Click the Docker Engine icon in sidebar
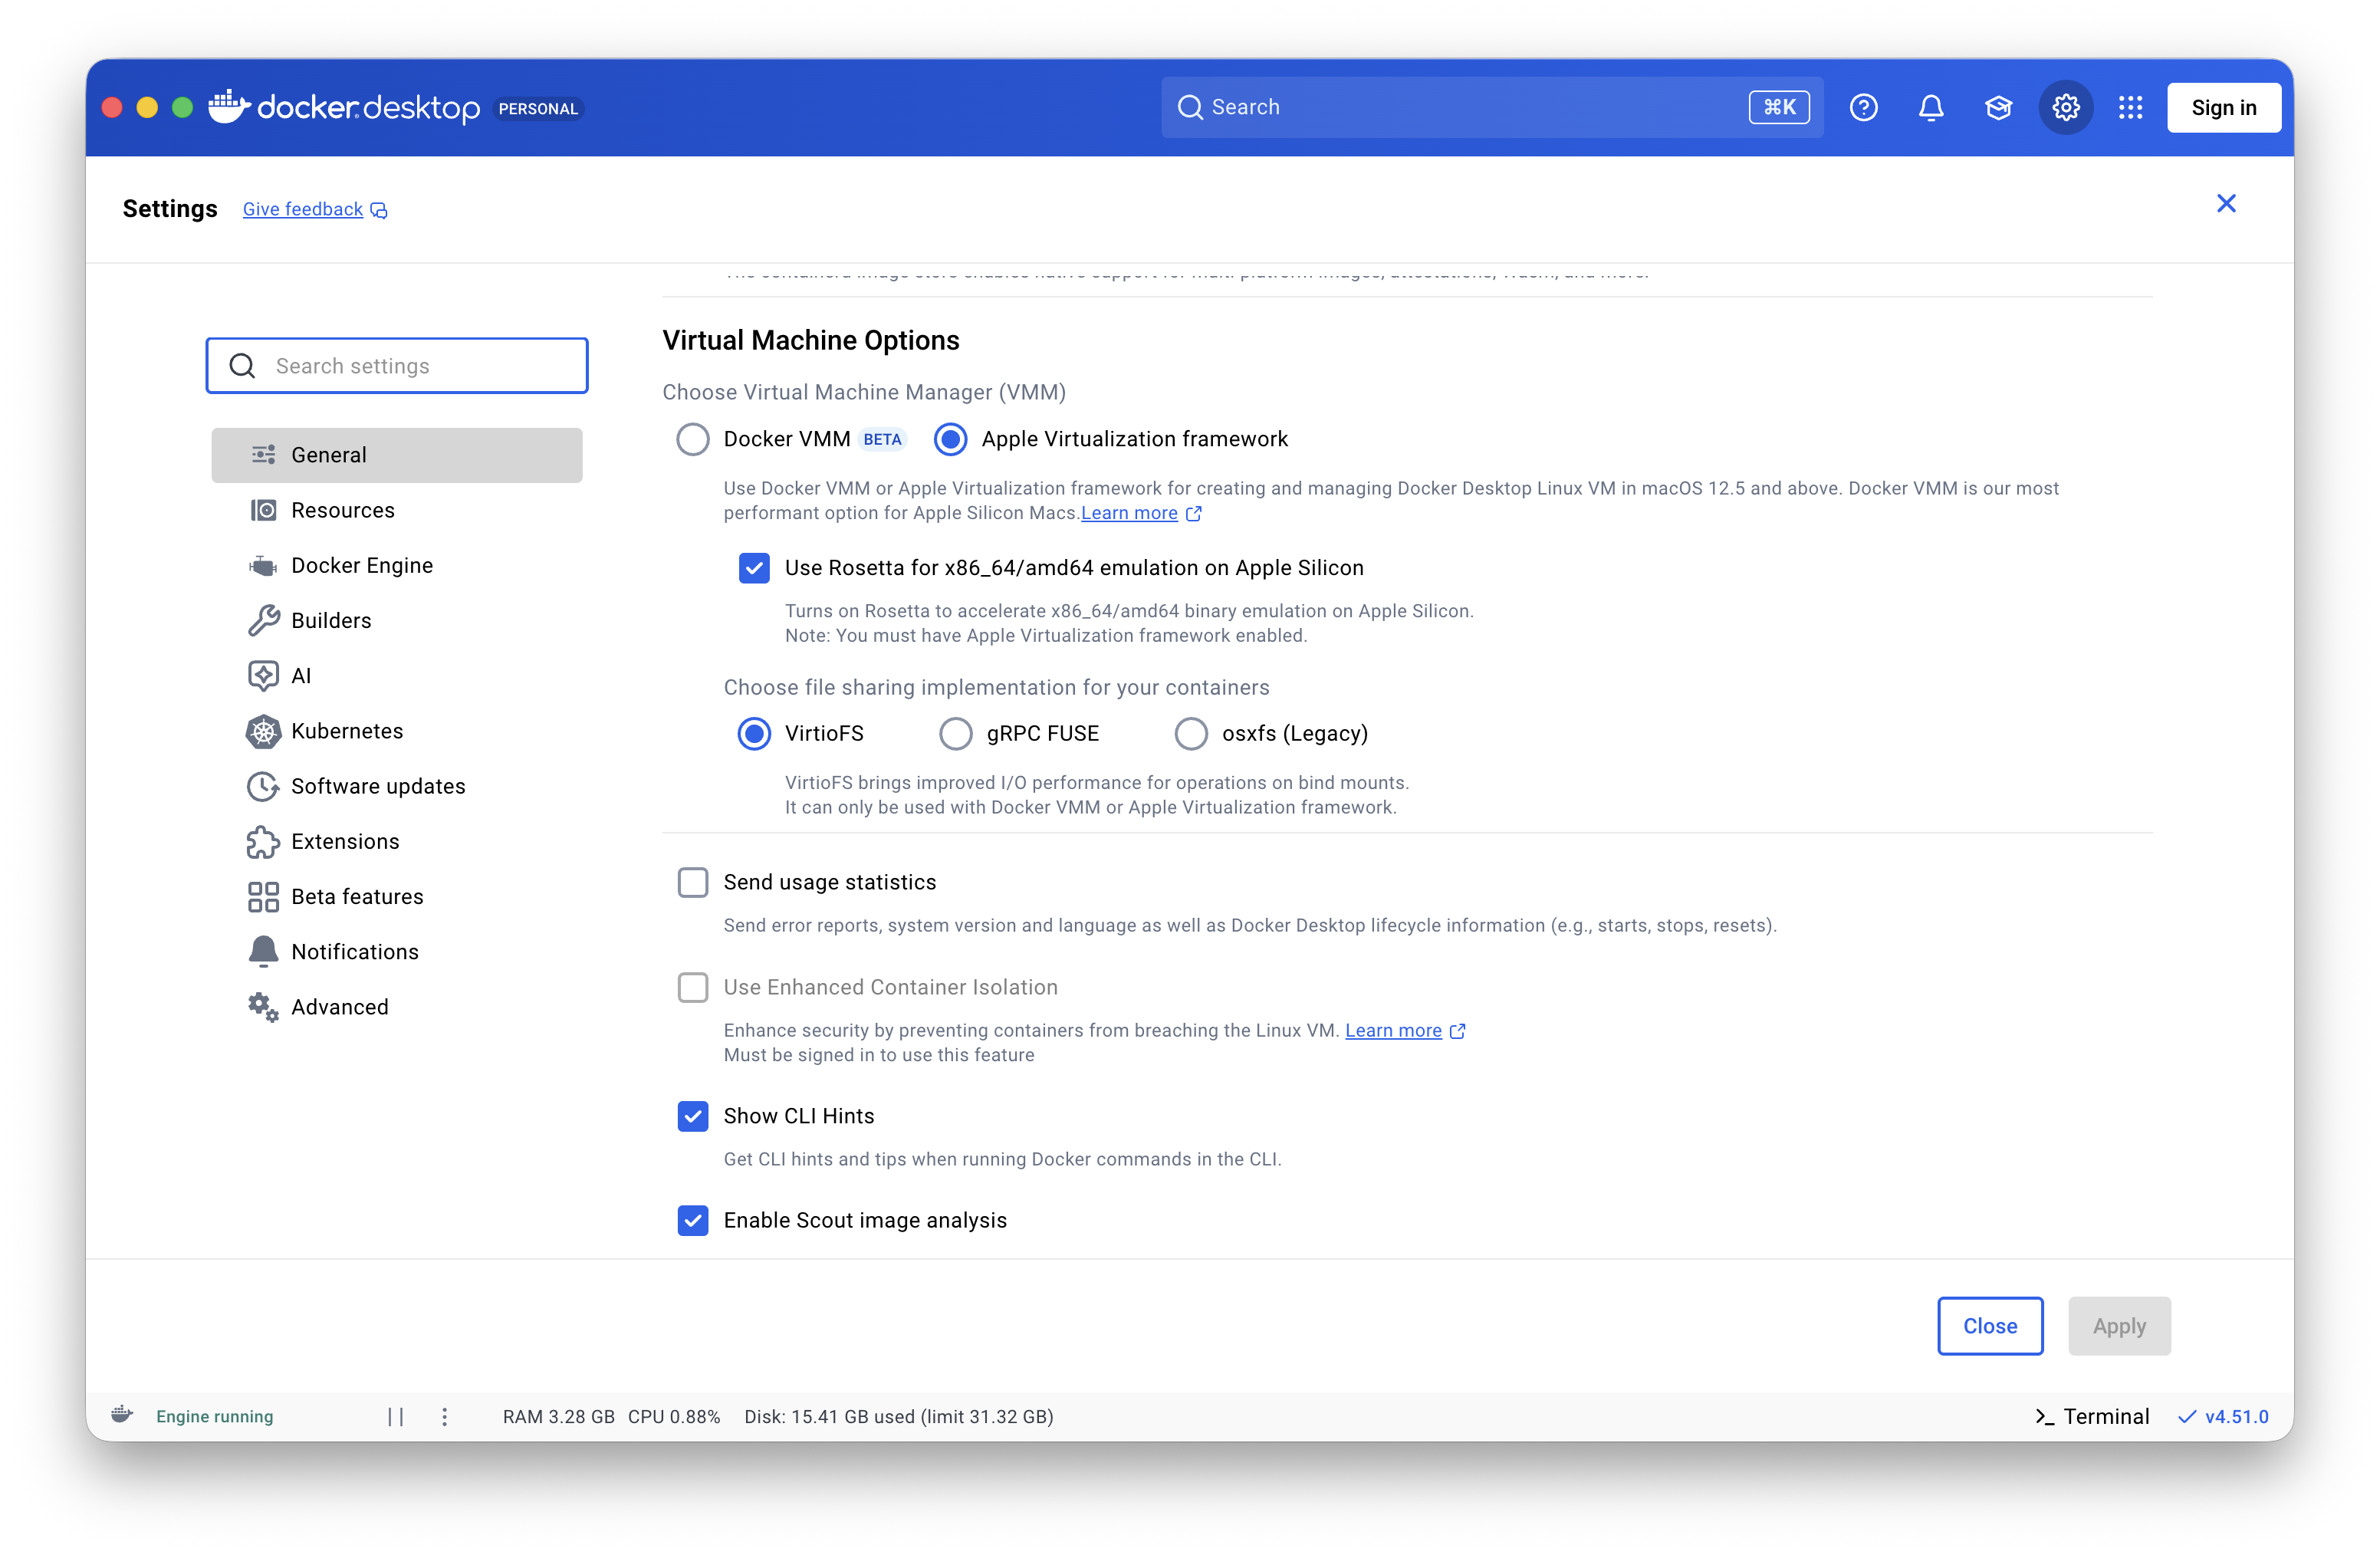The width and height of the screenshot is (2380, 1555). click(x=263, y=566)
